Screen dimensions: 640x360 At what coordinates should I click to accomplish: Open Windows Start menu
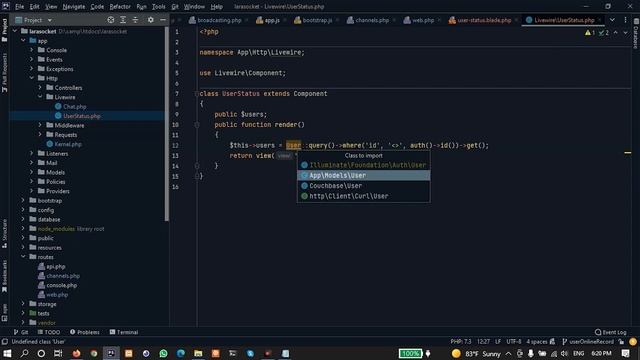pyautogui.click(x=7, y=353)
